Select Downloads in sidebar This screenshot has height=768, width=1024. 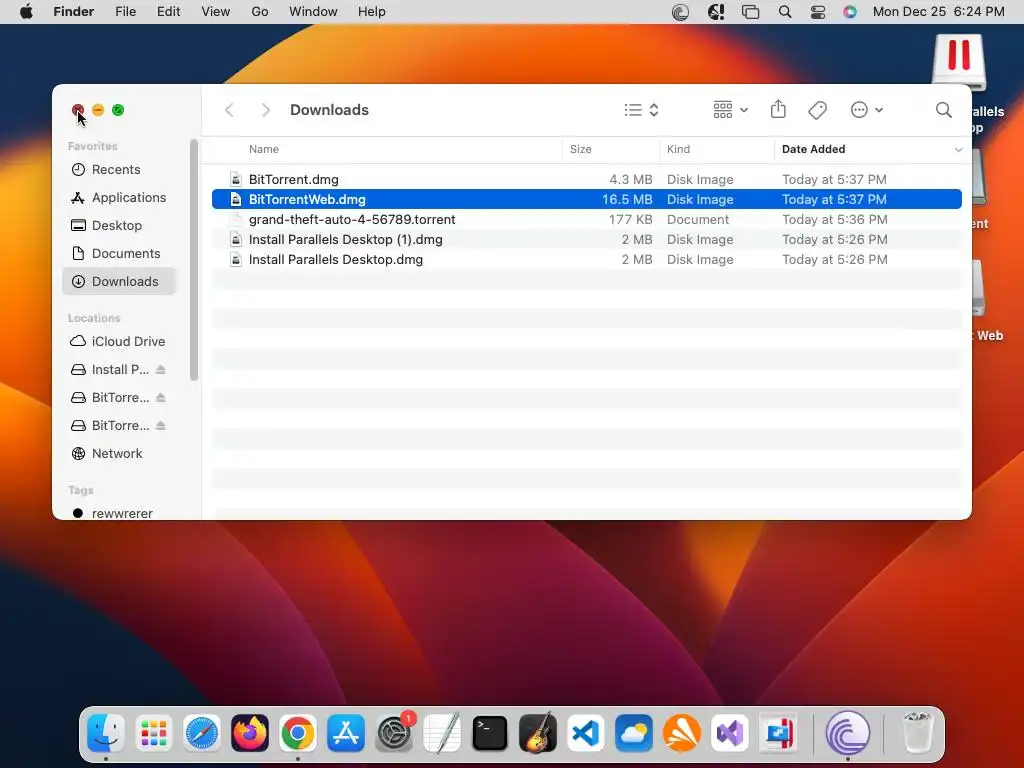pos(119,281)
